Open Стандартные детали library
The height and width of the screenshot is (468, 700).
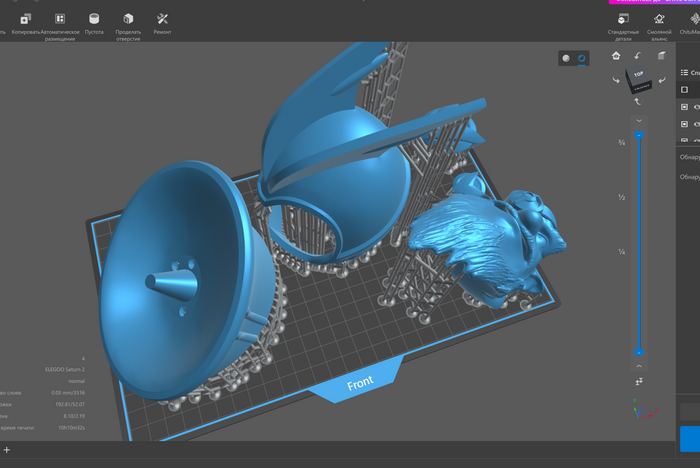coord(623,19)
